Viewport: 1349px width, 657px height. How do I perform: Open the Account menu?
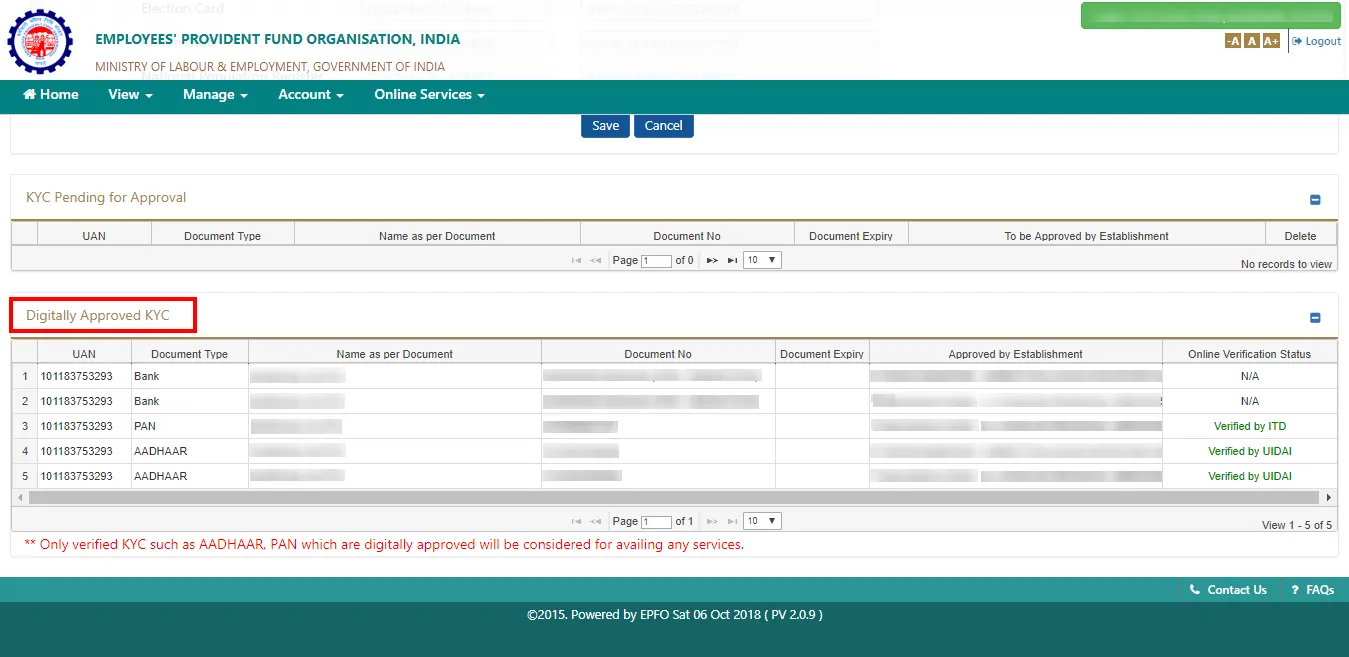[x=311, y=94]
